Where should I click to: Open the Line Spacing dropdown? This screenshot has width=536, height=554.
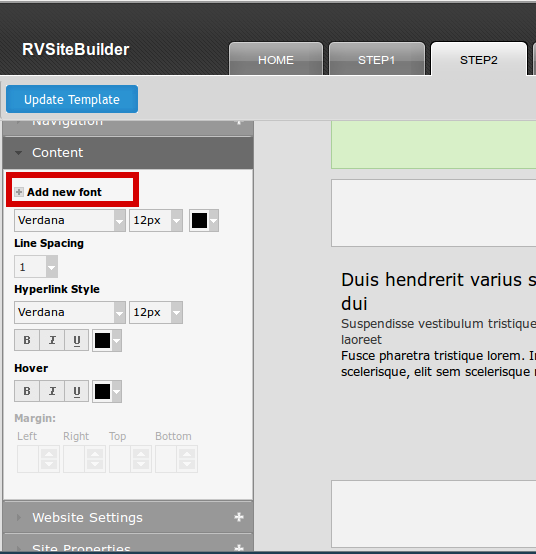point(36,267)
